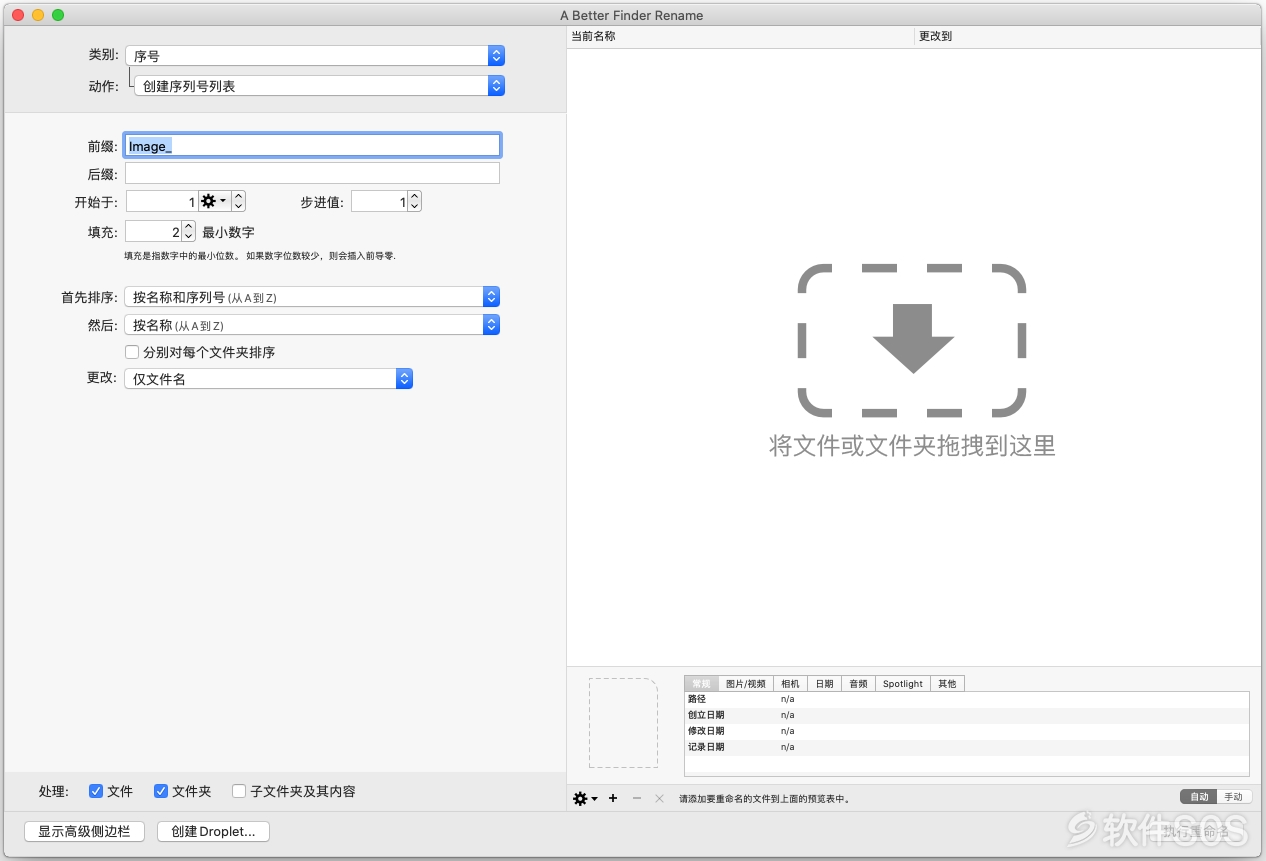The height and width of the screenshot is (861, 1266).
Task: Click the 开始于 number field
Action: (162, 202)
